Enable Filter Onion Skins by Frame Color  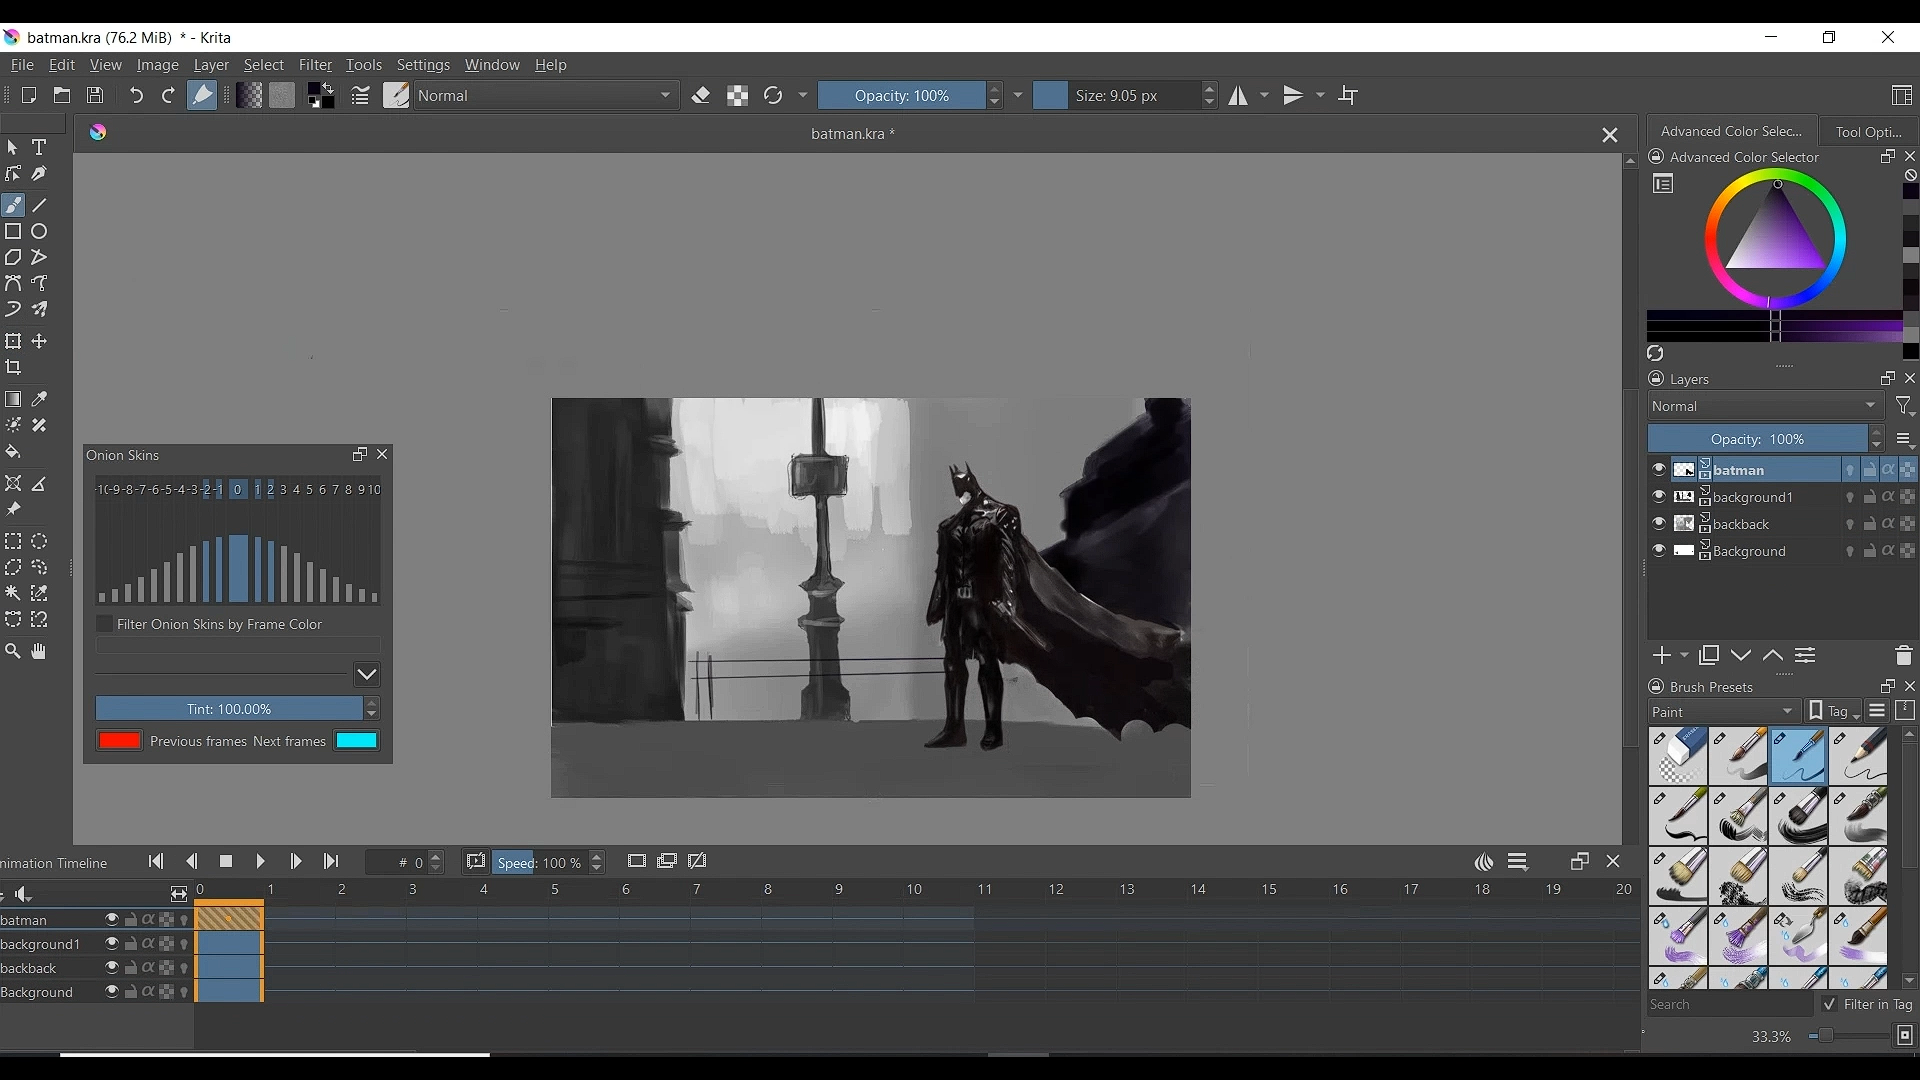(105, 624)
